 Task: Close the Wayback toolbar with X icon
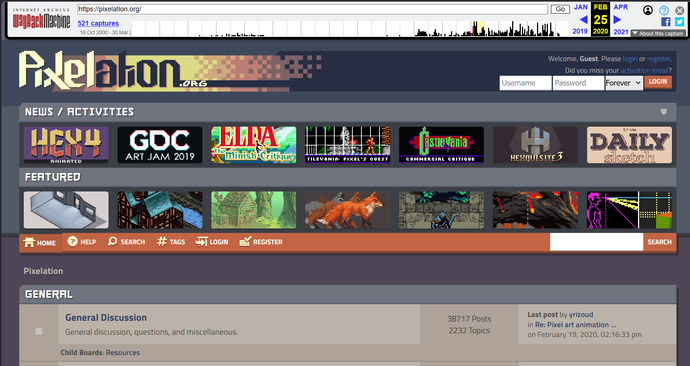(679, 10)
